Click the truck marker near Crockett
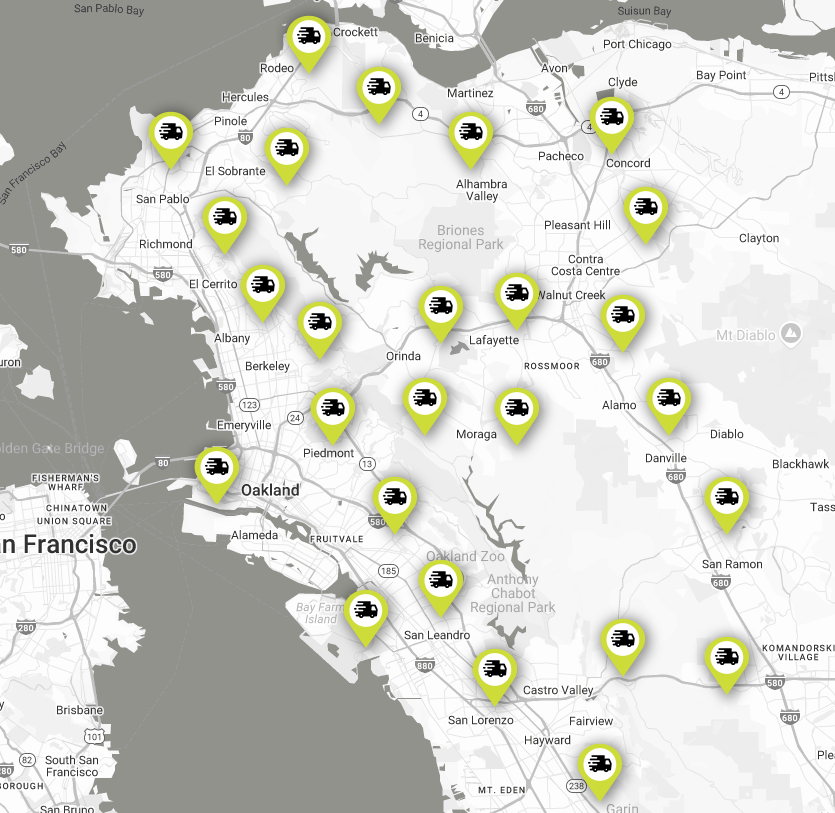This screenshot has width=835, height=813. (307, 39)
